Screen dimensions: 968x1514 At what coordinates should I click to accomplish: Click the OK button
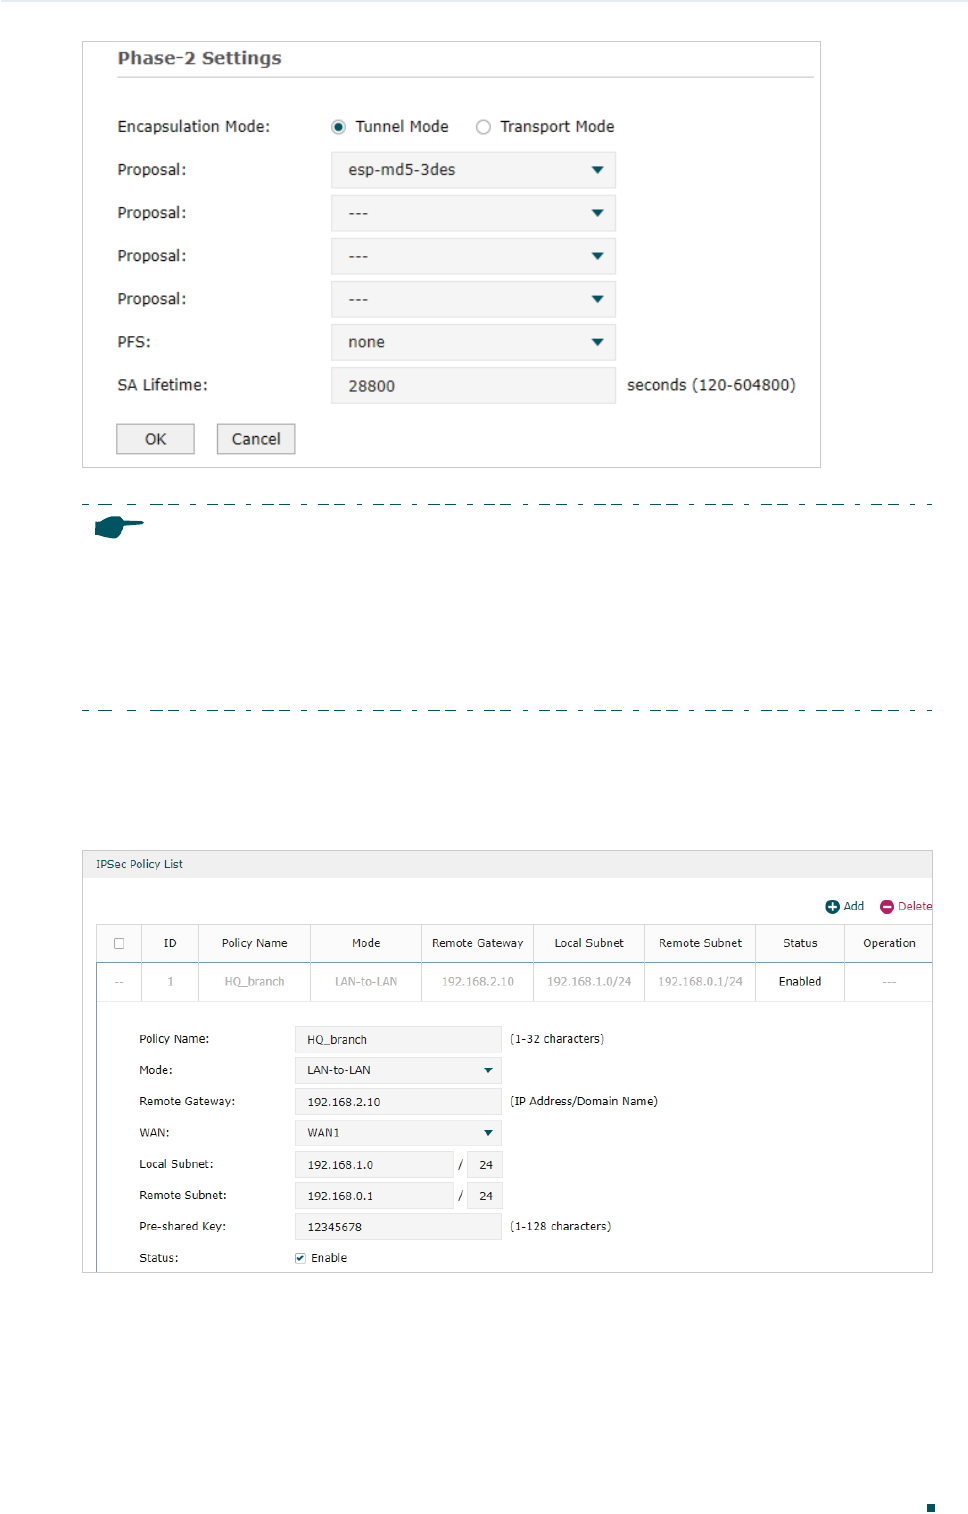coord(155,439)
